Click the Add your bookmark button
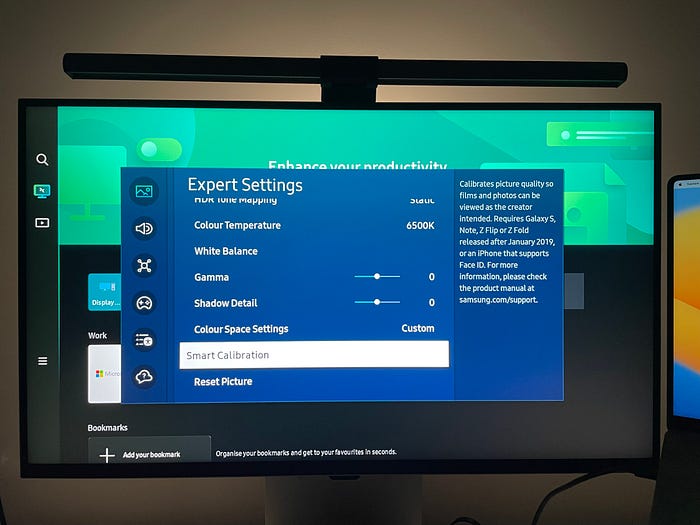The height and width of the screenshot is (525, 700). (x=149, y=450)
